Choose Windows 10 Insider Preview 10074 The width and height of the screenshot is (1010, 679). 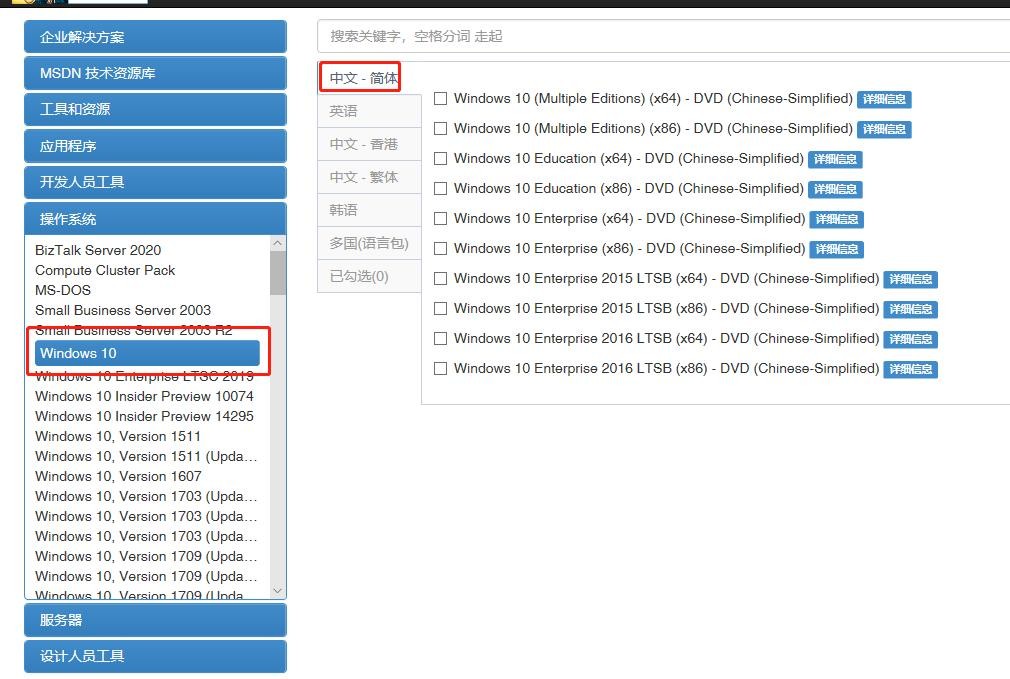coord(144,396)
